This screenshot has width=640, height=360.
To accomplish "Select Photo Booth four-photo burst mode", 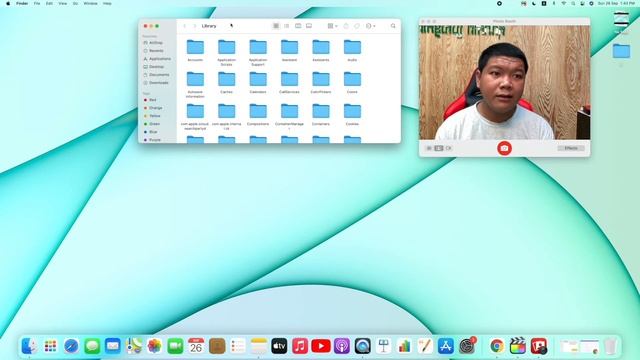I will [429, 148].
